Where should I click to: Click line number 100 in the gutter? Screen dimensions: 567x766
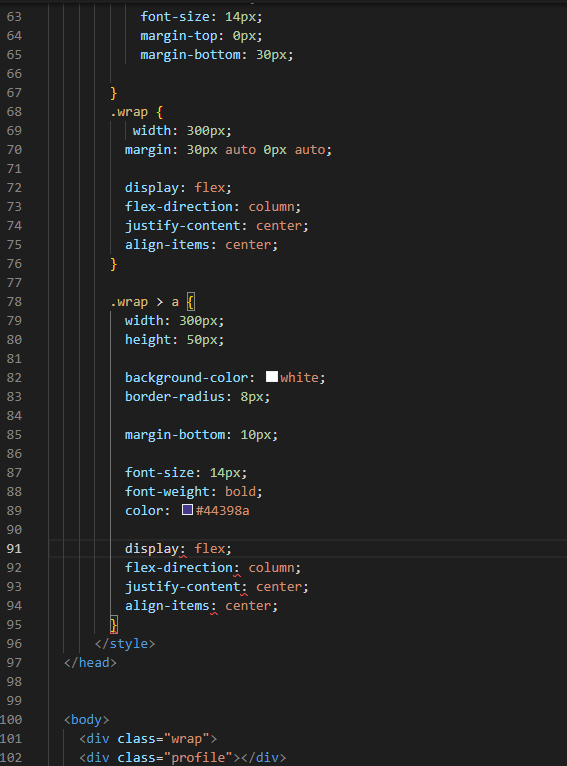coord(11,720)
